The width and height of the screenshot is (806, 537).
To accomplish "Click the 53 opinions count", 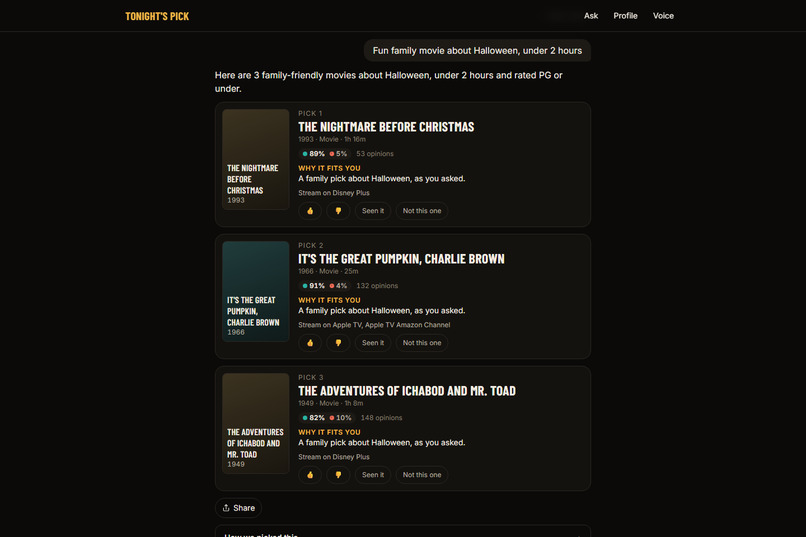I will [x=375, y=154].
